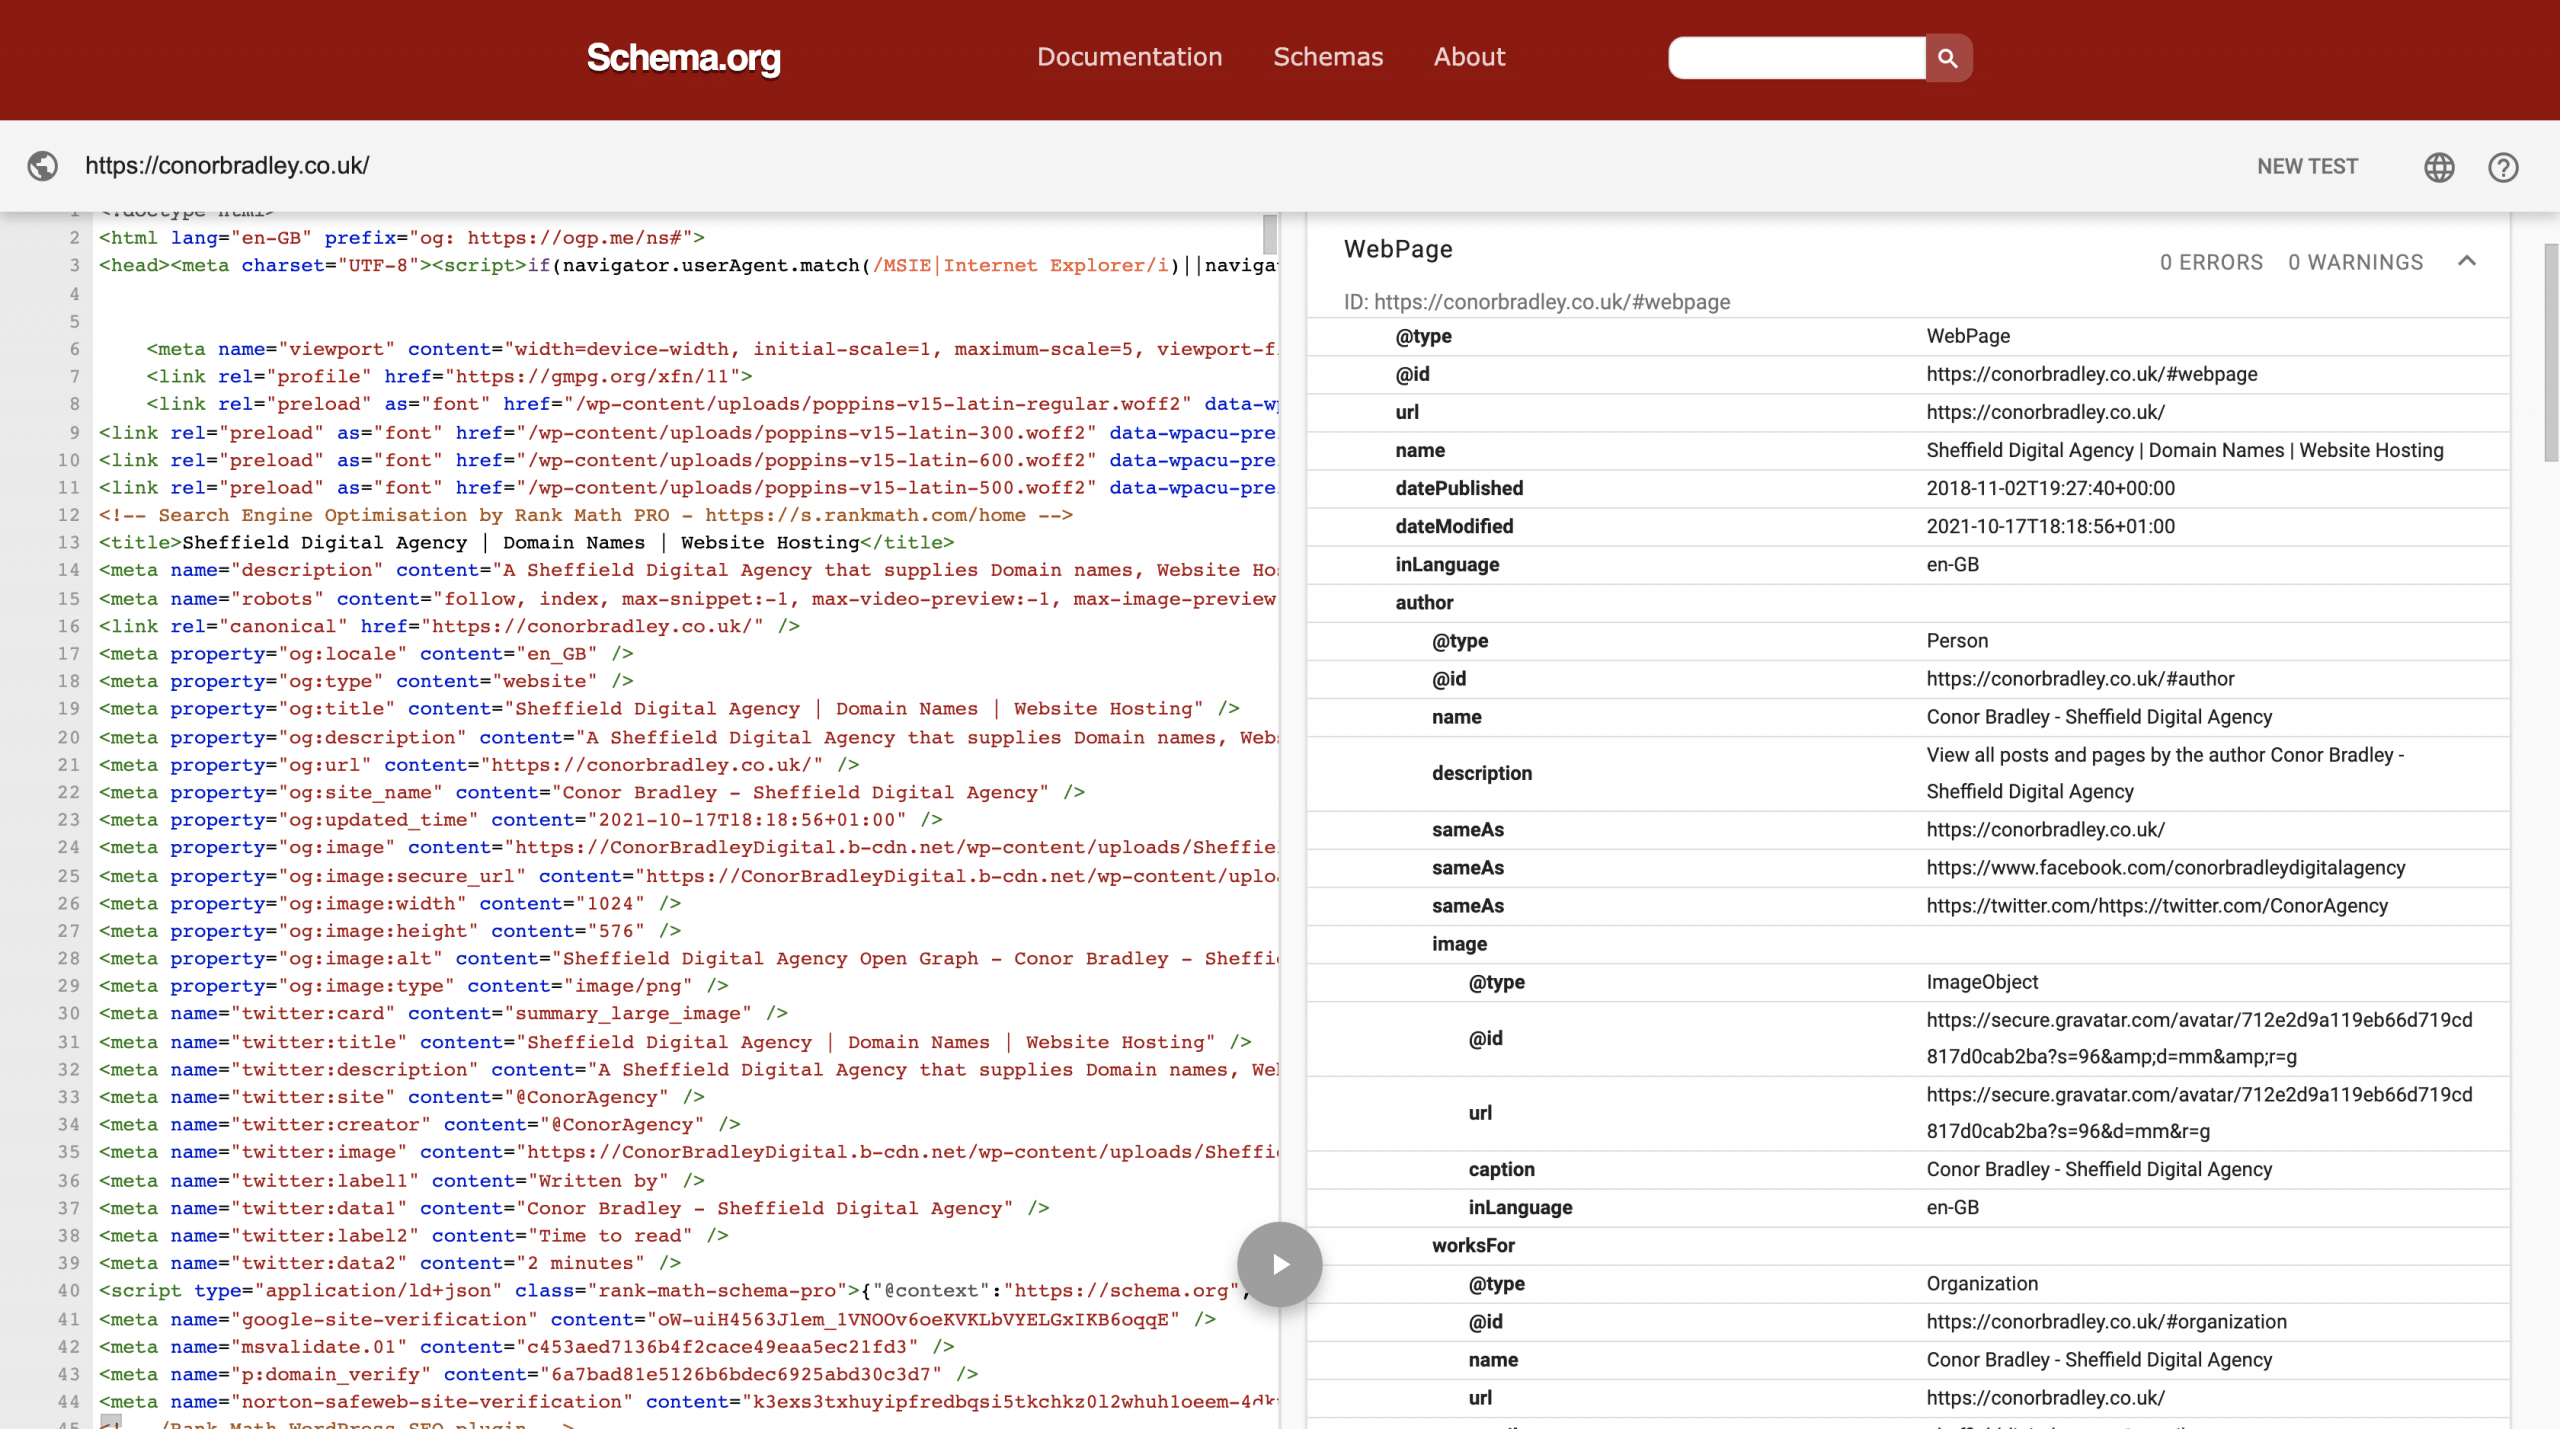Collapse the WebPage result section

[2467, 261]
